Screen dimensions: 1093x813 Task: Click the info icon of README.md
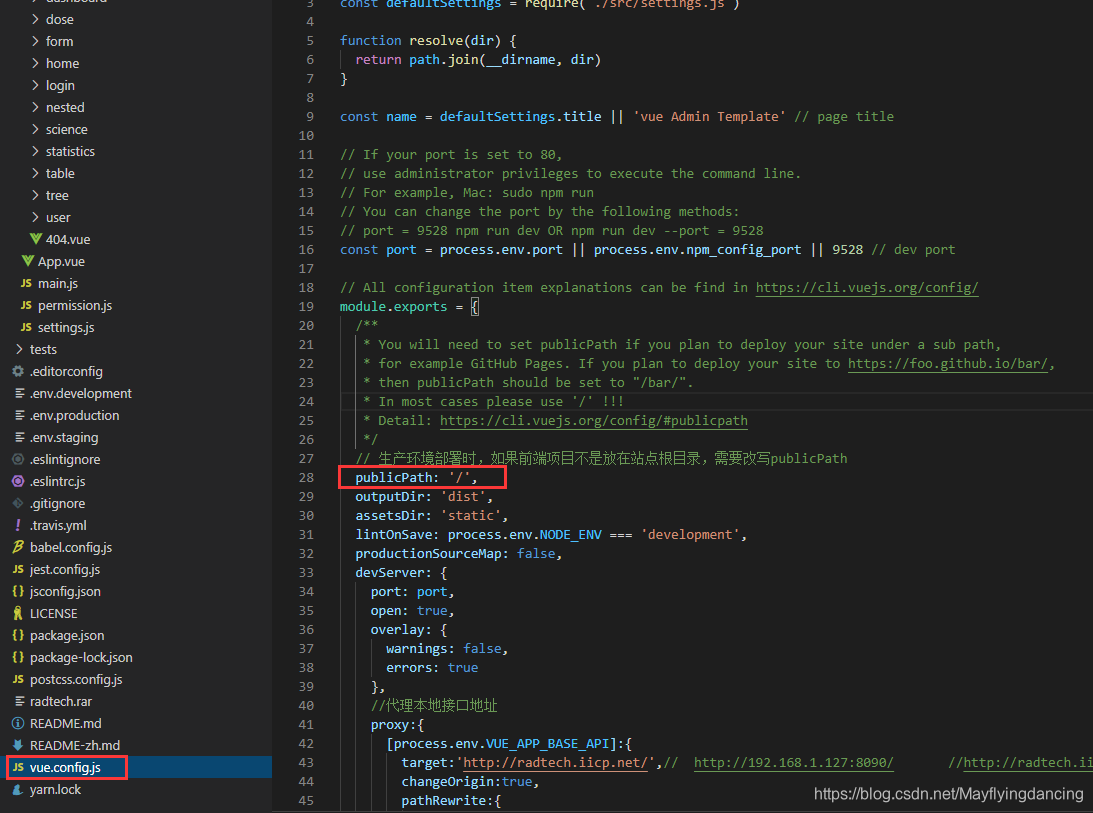point(18,724)
